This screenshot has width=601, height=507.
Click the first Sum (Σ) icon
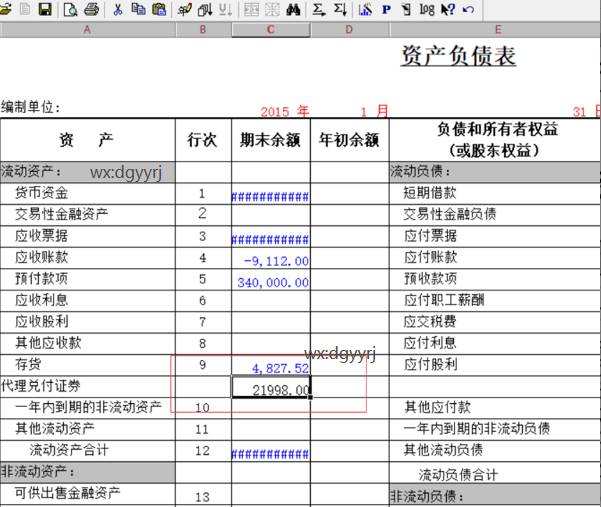pos(319,9)
